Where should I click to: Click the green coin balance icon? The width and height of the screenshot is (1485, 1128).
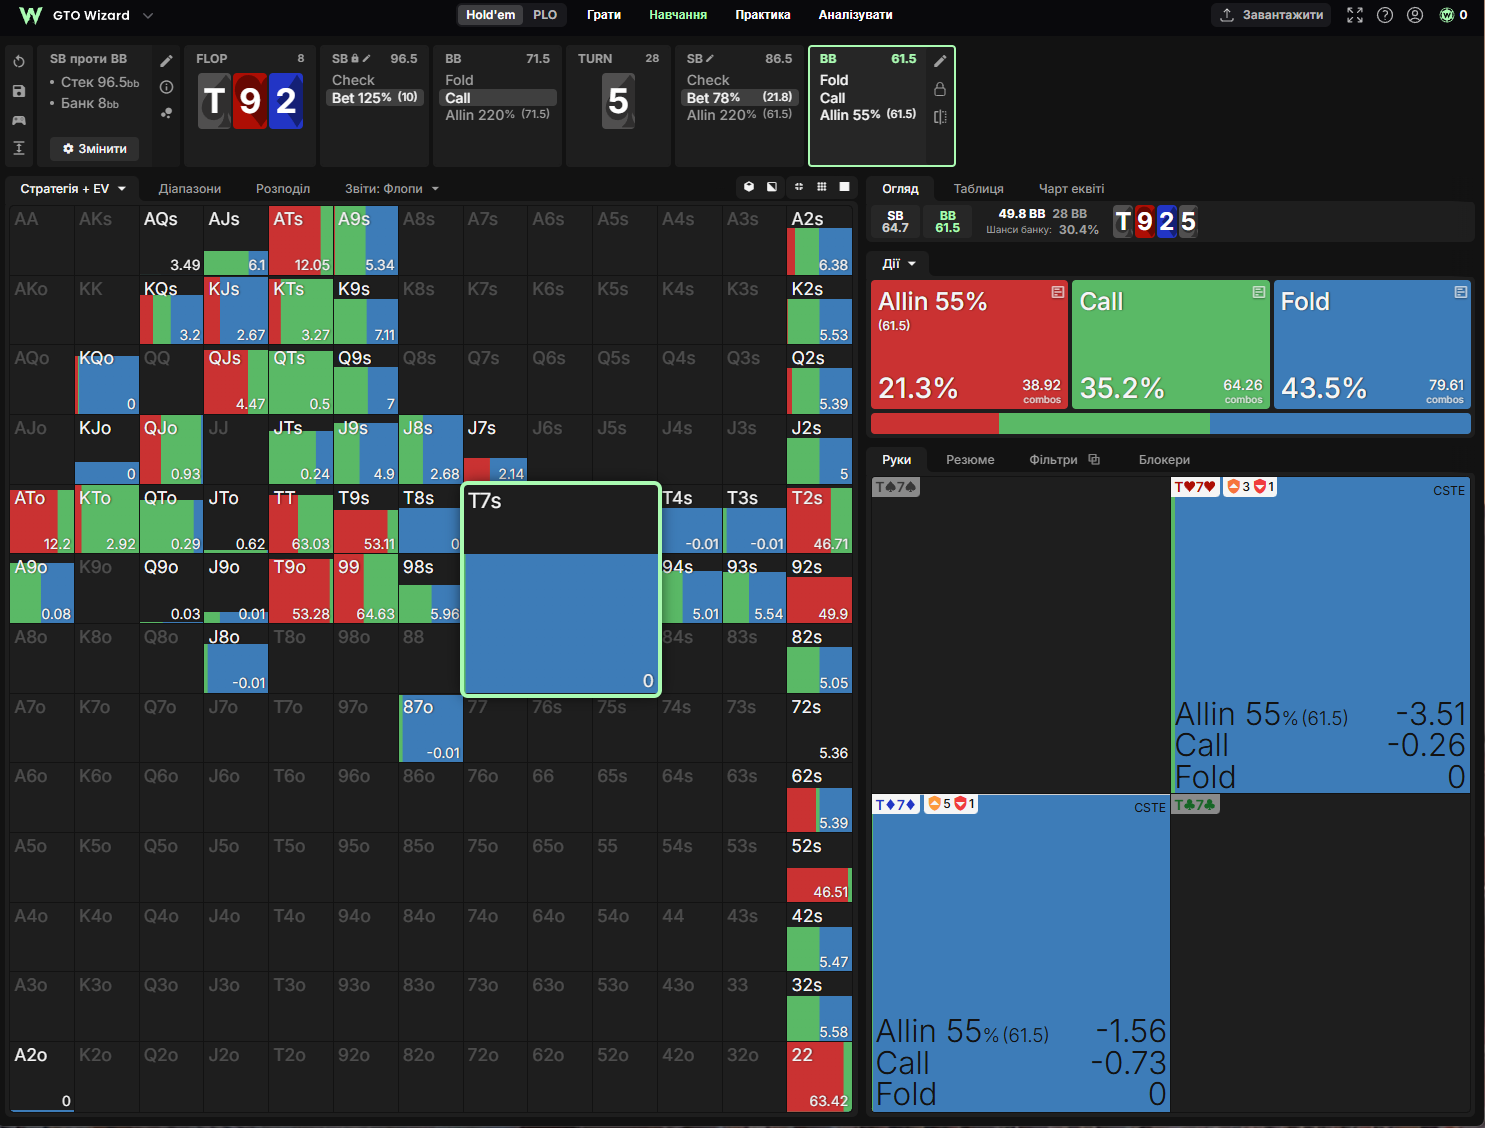point(1446,15)
